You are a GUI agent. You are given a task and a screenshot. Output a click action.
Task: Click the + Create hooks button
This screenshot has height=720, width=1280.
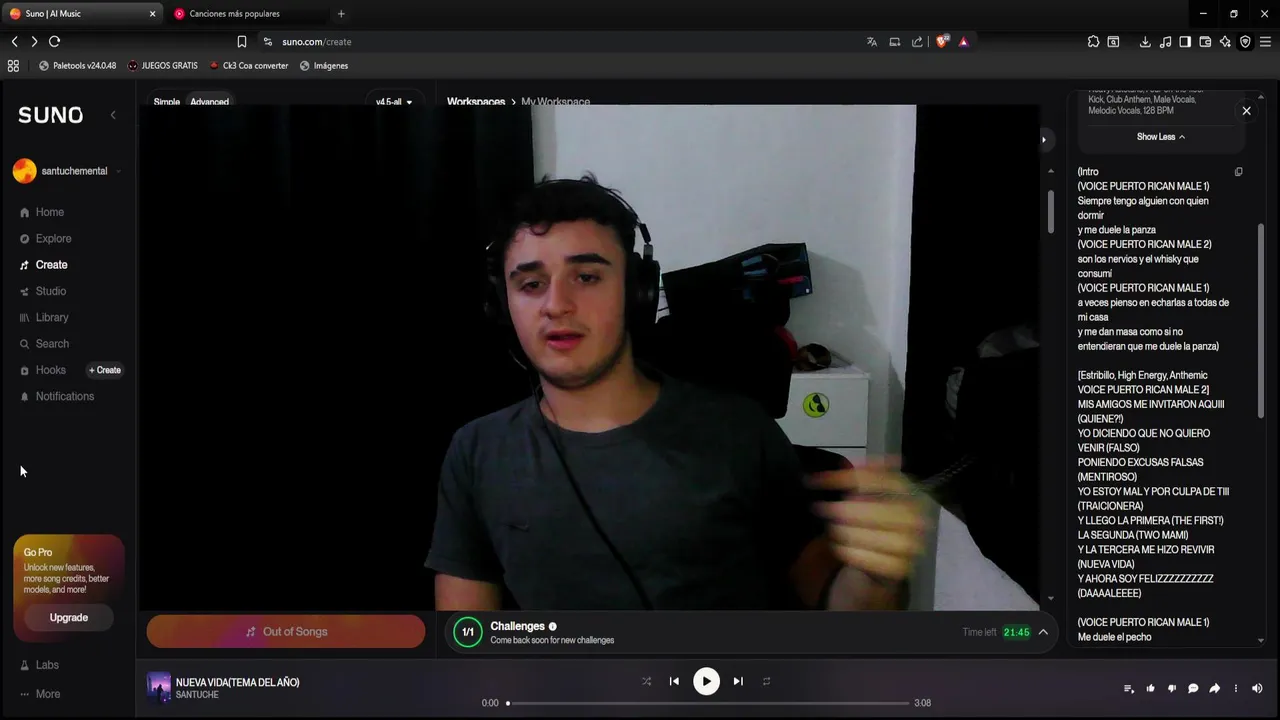pos(105,370)
